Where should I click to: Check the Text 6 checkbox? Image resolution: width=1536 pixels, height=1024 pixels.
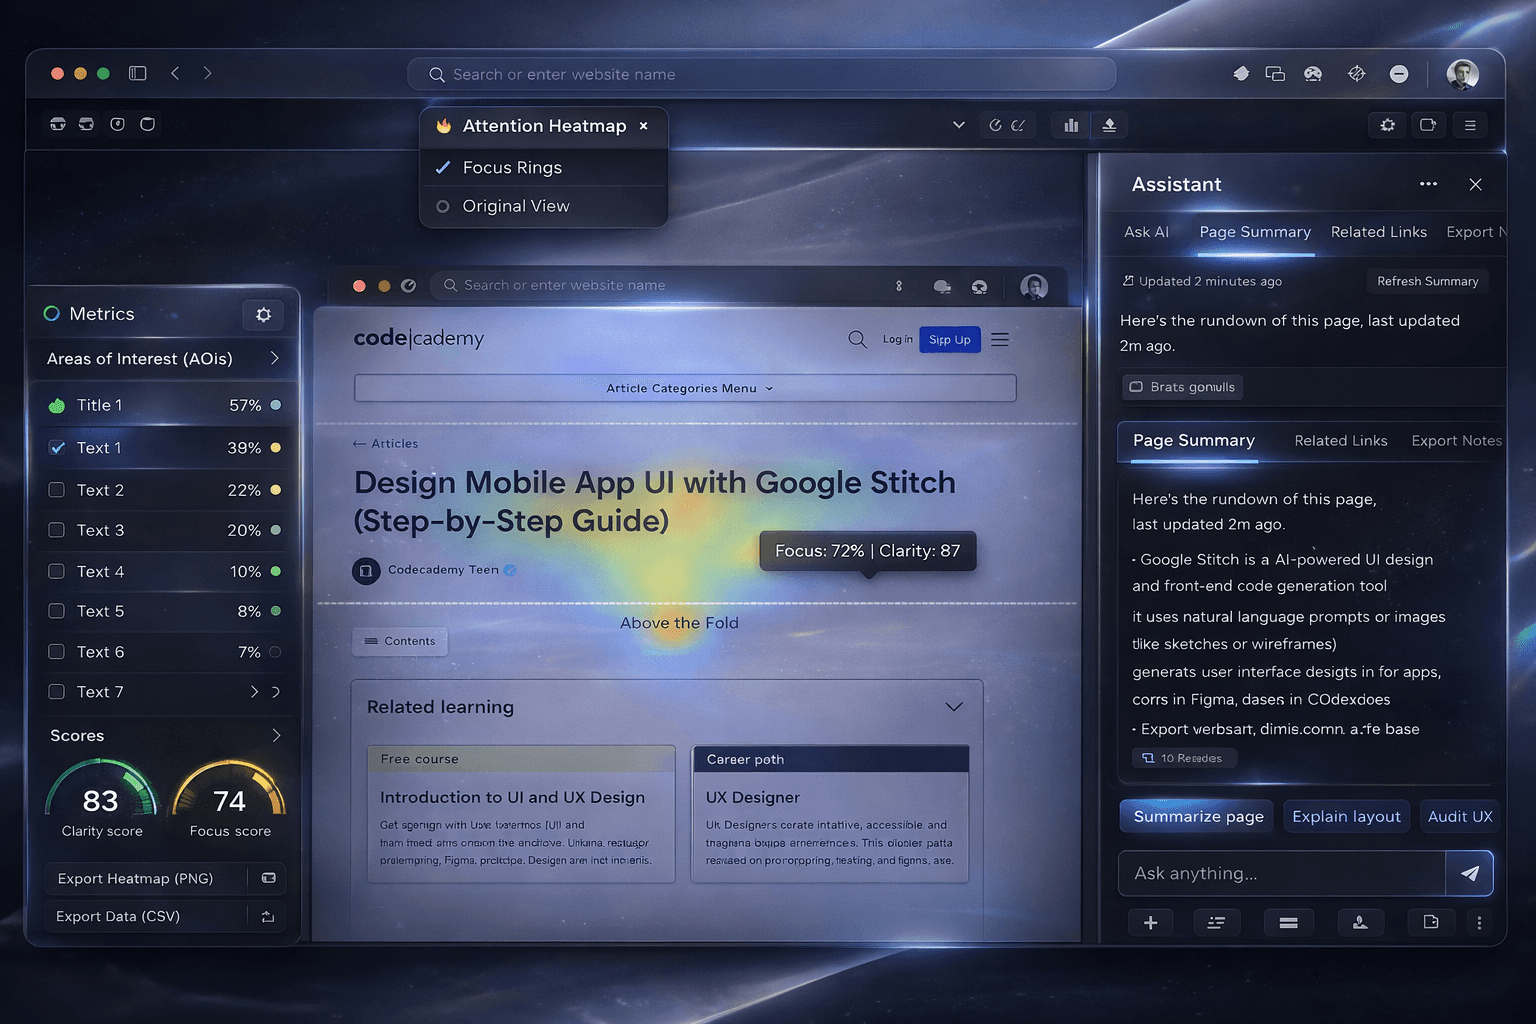coord(57,652)
